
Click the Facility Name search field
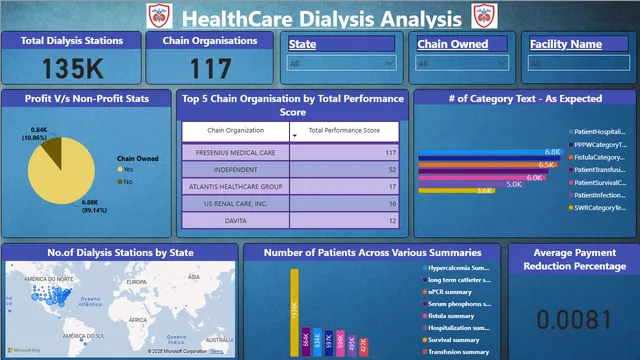579,64
